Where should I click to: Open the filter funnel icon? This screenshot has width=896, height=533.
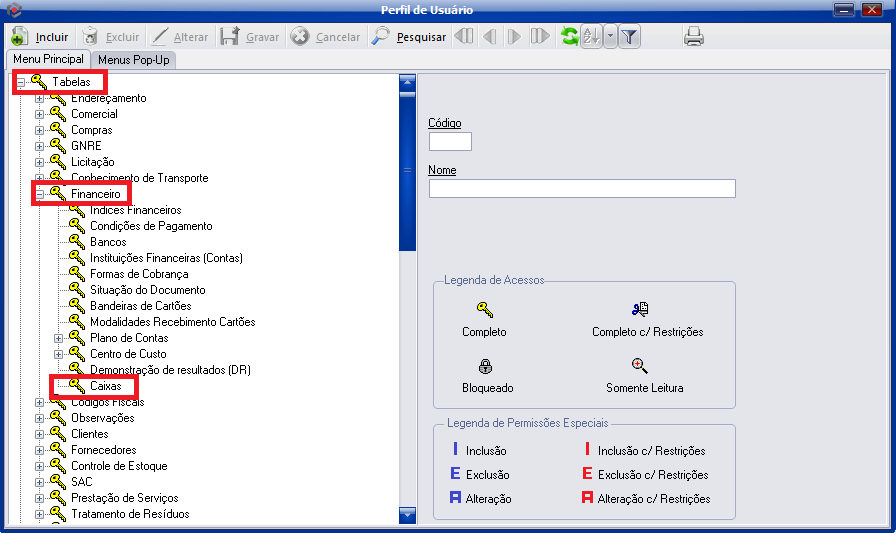629,37
